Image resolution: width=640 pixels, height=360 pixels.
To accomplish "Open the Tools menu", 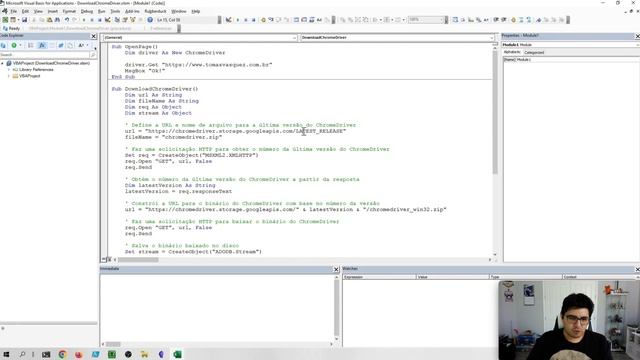I will [115, 11].
